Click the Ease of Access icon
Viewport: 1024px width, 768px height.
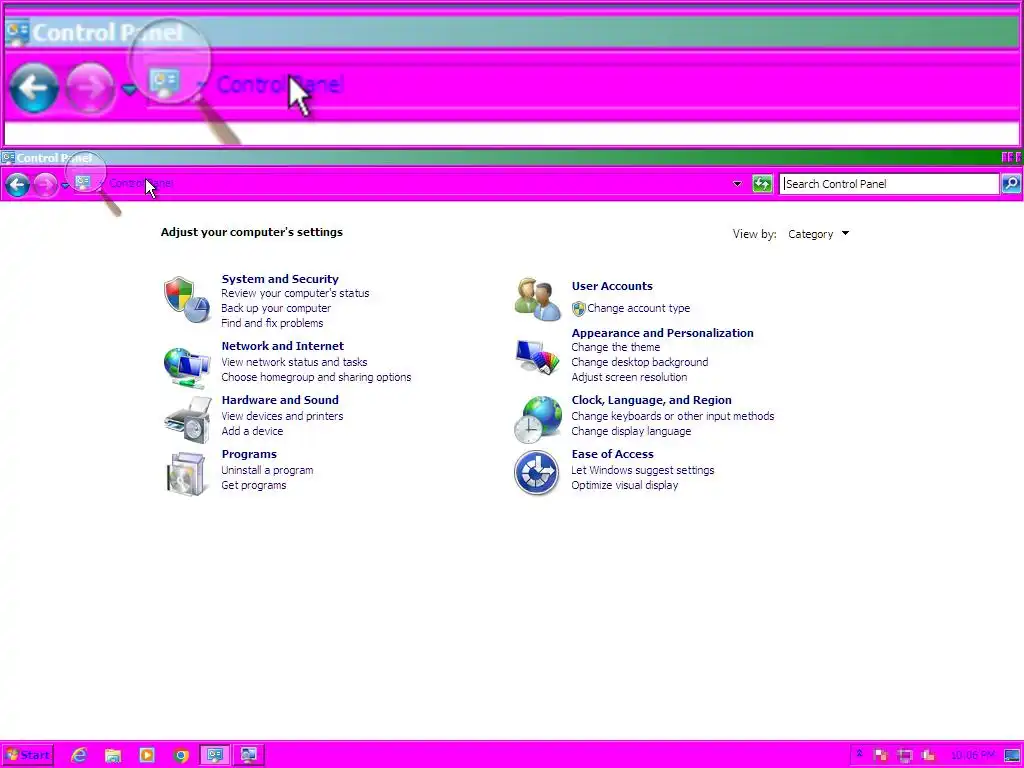point(536,473)
